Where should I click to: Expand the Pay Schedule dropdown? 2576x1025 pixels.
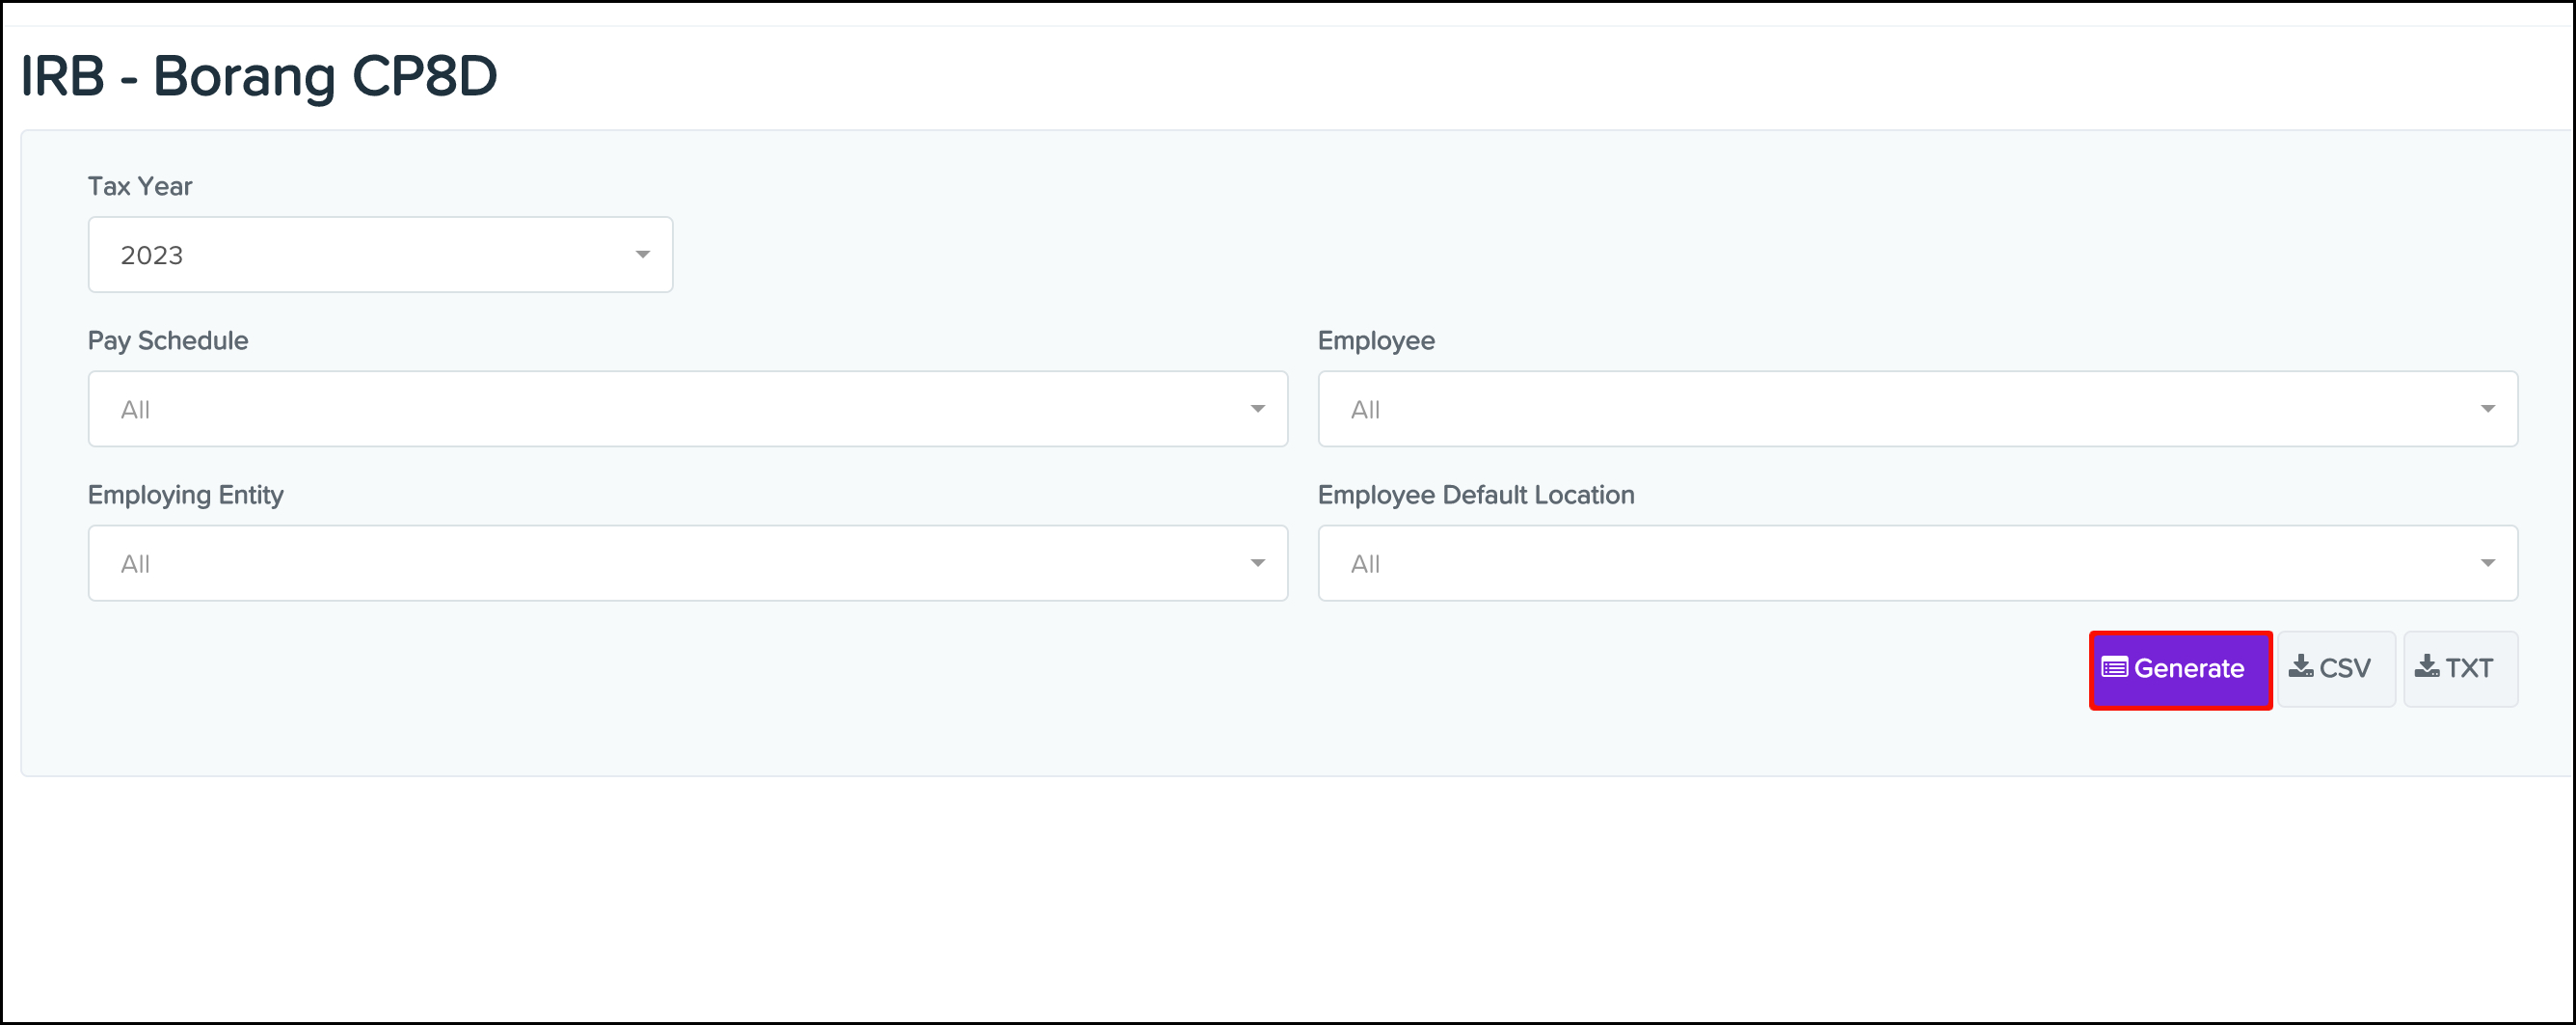click(x=688, y=408)
